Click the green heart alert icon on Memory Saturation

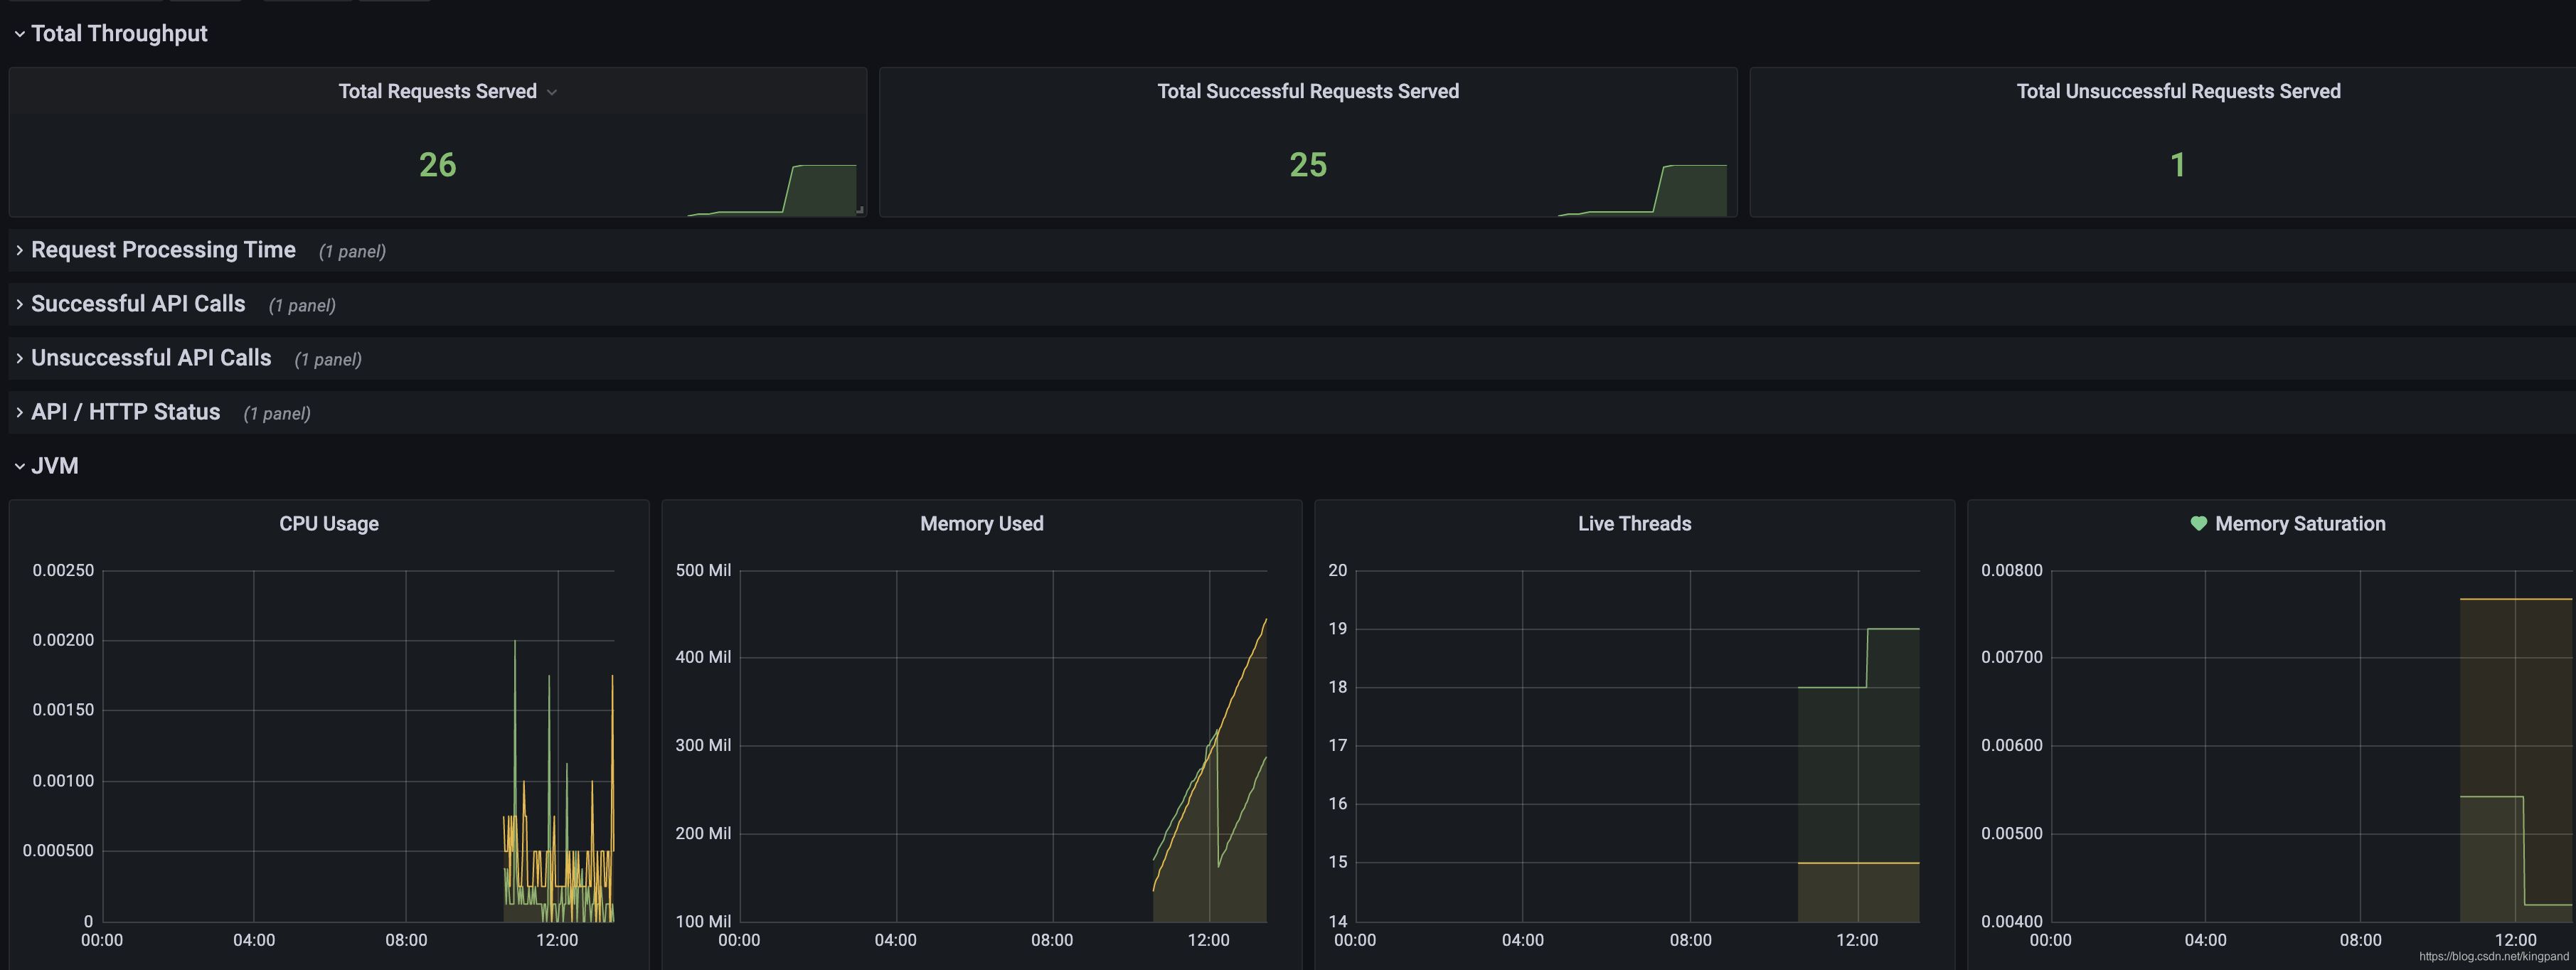[x=2198, y=523]
